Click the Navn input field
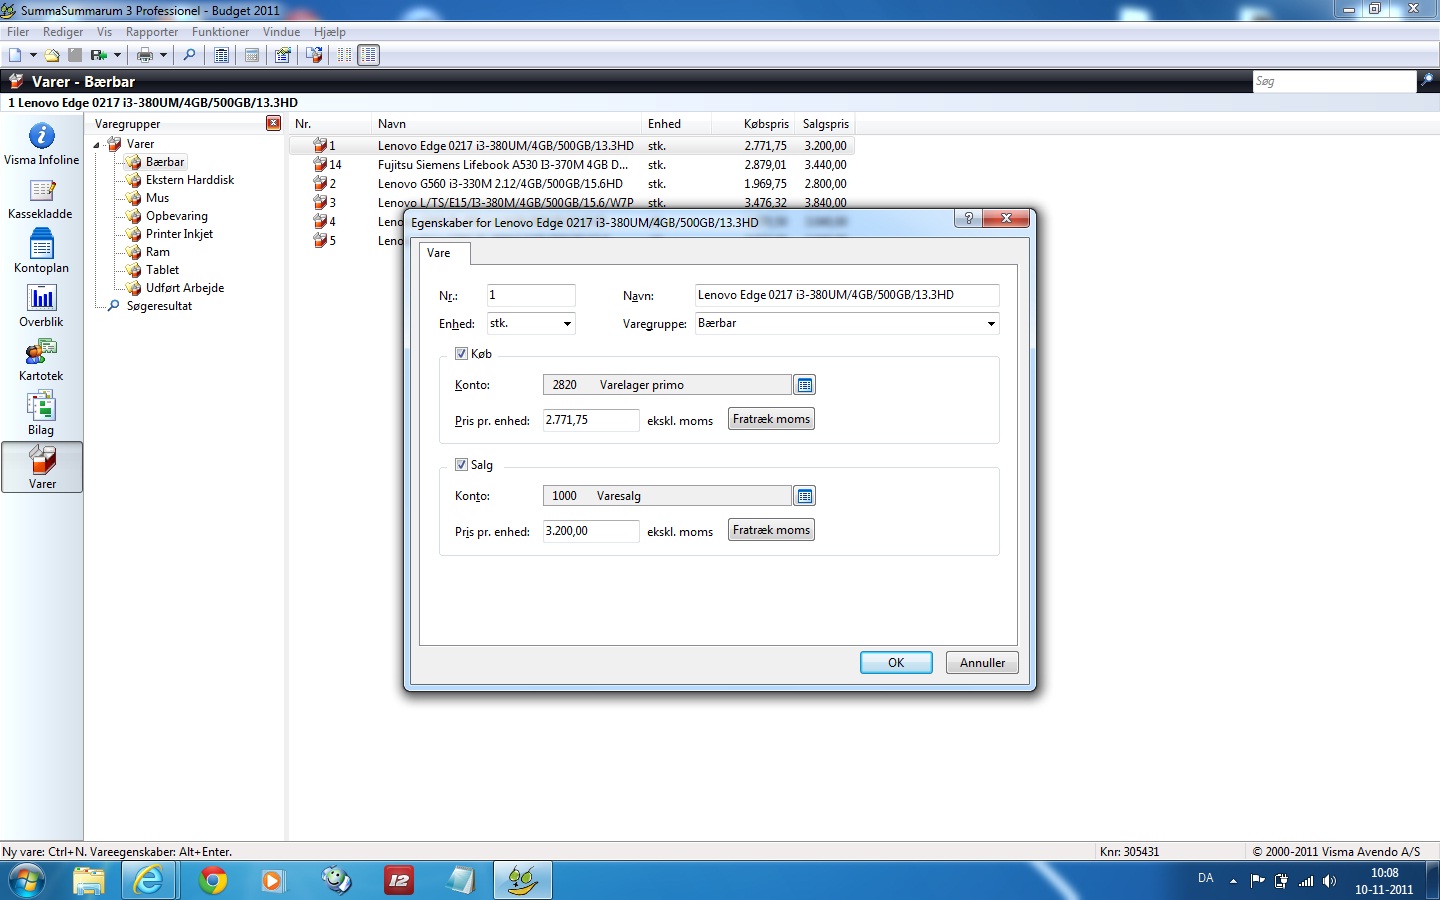 click(x=847, y=295)
